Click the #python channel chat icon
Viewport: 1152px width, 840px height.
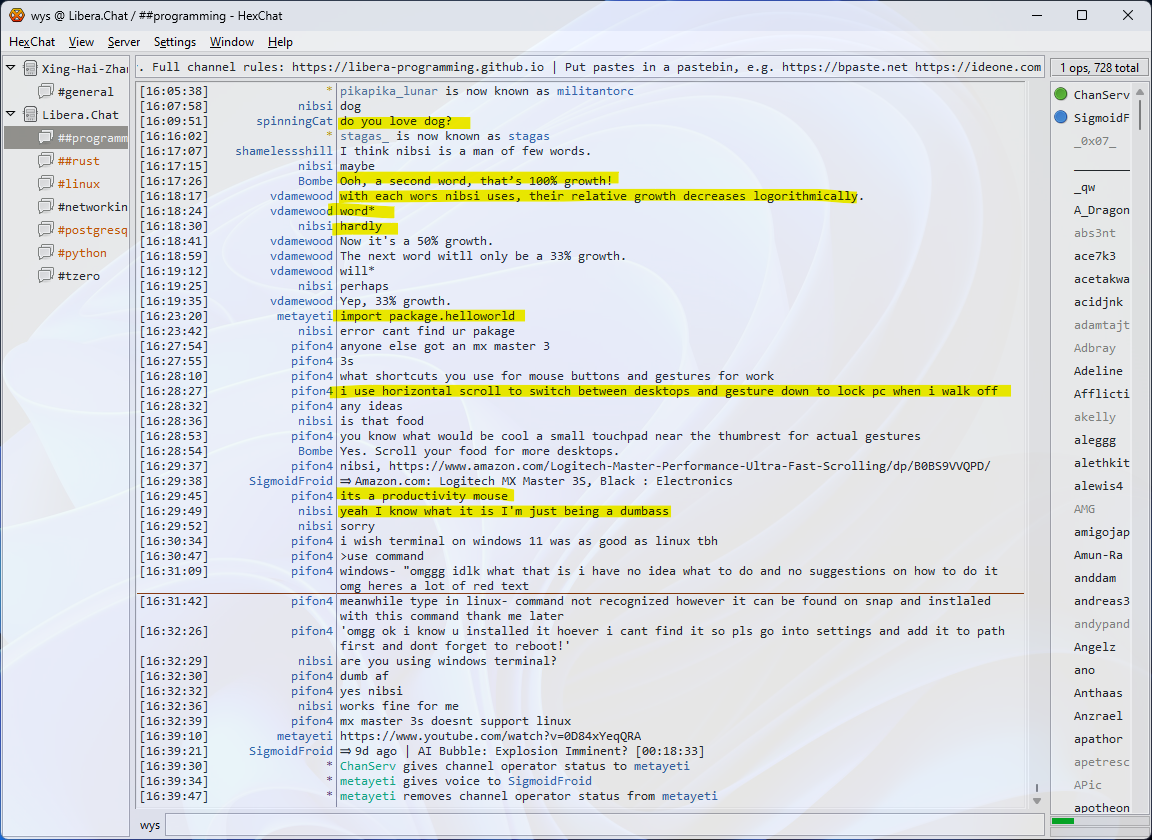point(46,253)
